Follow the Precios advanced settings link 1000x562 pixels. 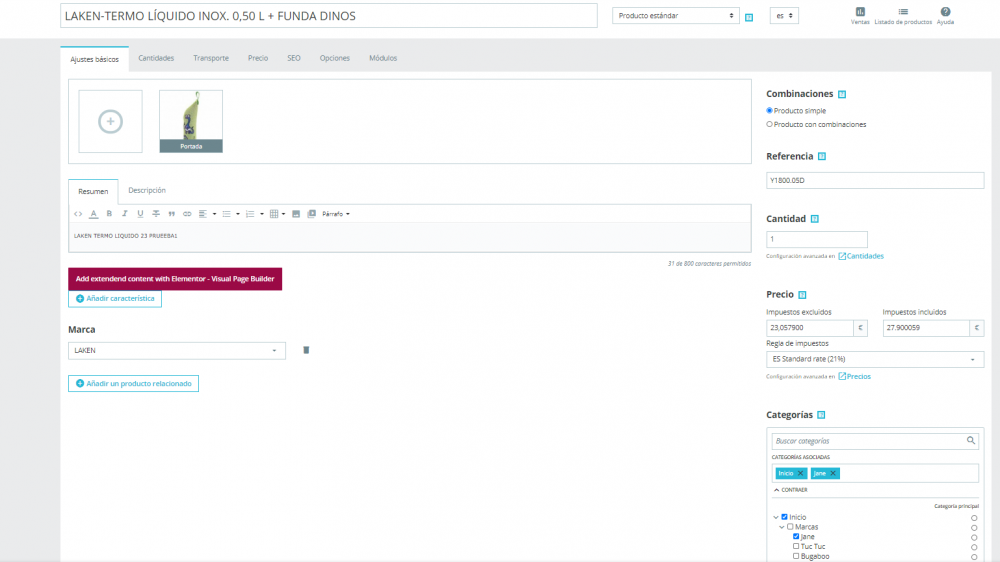855,376
